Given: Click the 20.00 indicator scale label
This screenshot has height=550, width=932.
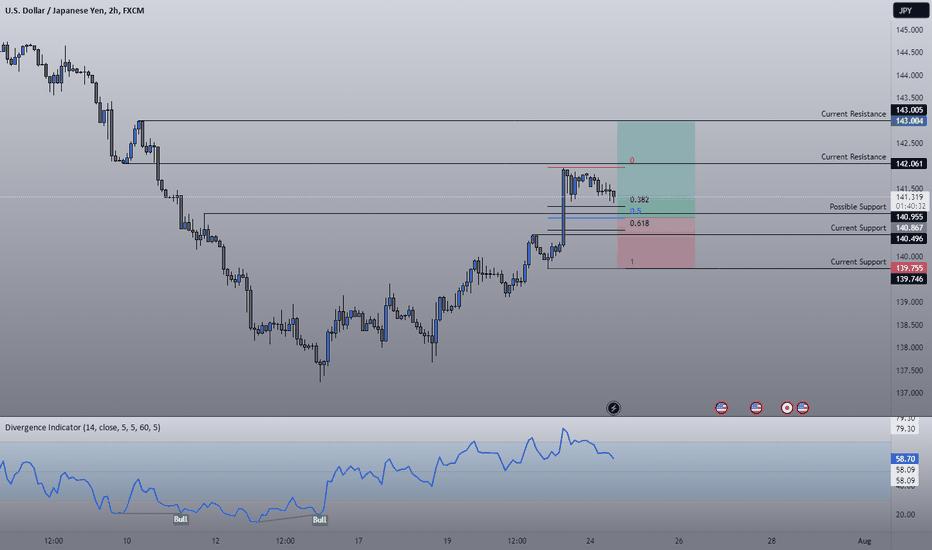Looking at the screenshot, I should (x=905, y=515).
